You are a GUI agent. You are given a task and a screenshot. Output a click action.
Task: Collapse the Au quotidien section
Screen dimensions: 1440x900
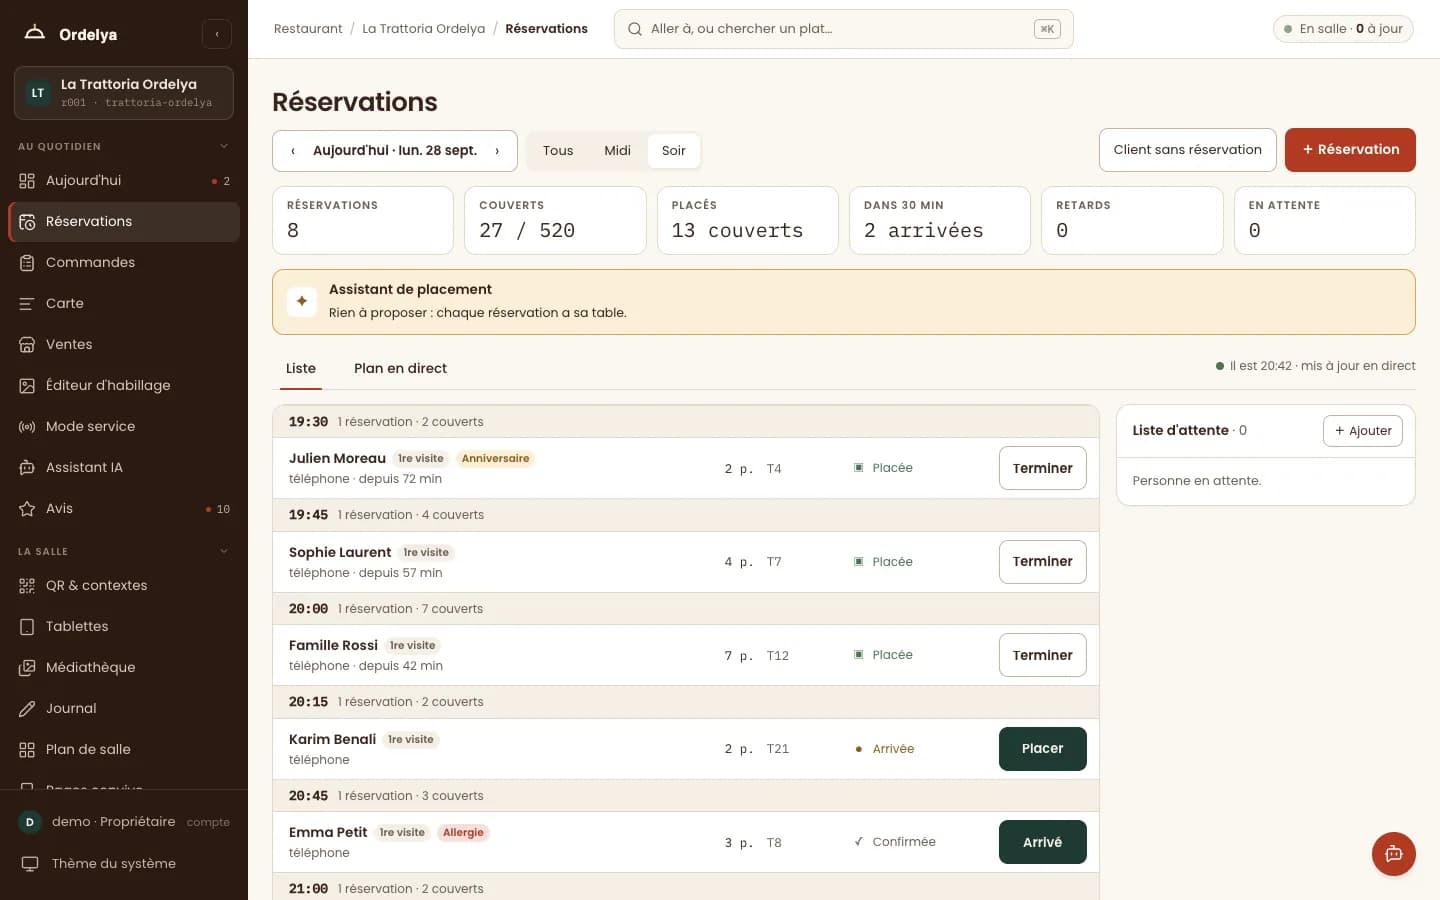click(x=224, y=146)
